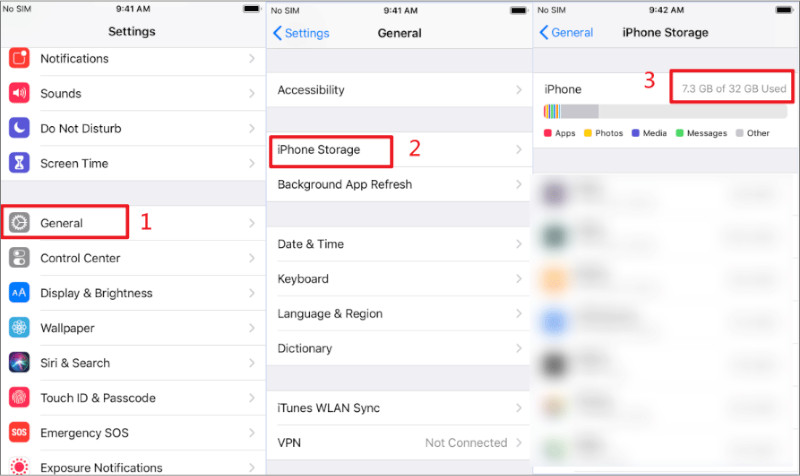Tap the Control Center icon
Image resolution: width=800 pixels, height=476 pixels.
tap(20, 258)
